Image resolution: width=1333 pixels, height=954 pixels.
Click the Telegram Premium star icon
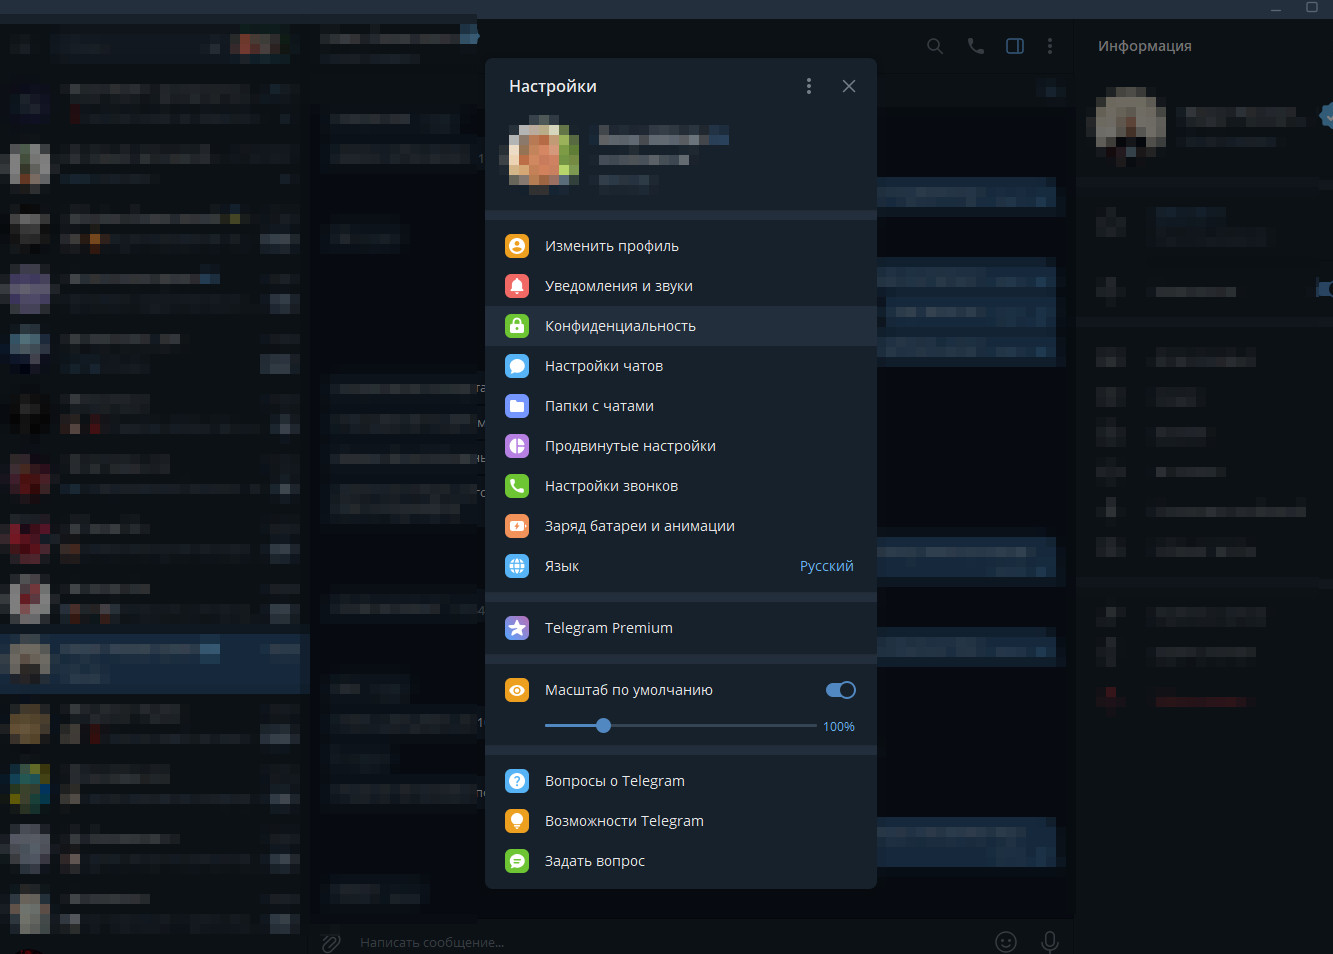[517, 628]
